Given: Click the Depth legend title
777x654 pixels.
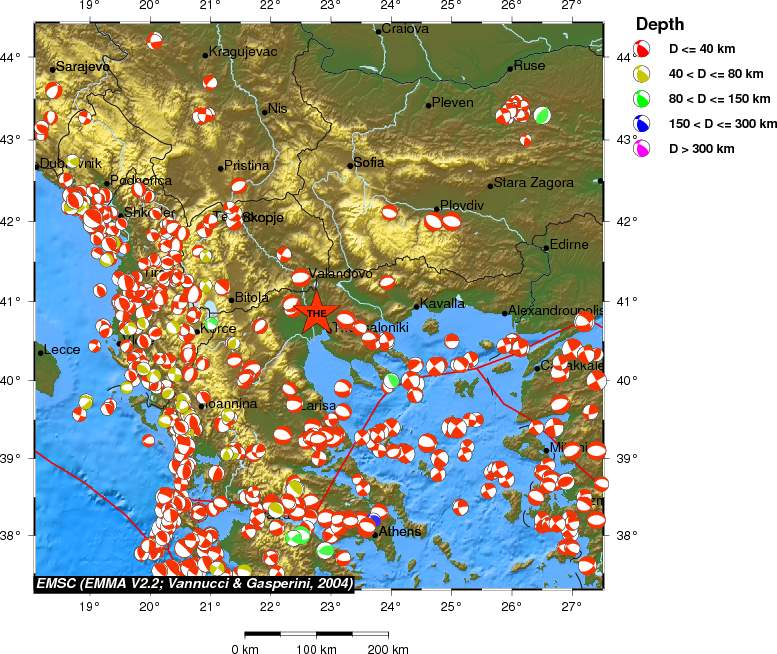Looking at the screenshot, I should 661,24.
